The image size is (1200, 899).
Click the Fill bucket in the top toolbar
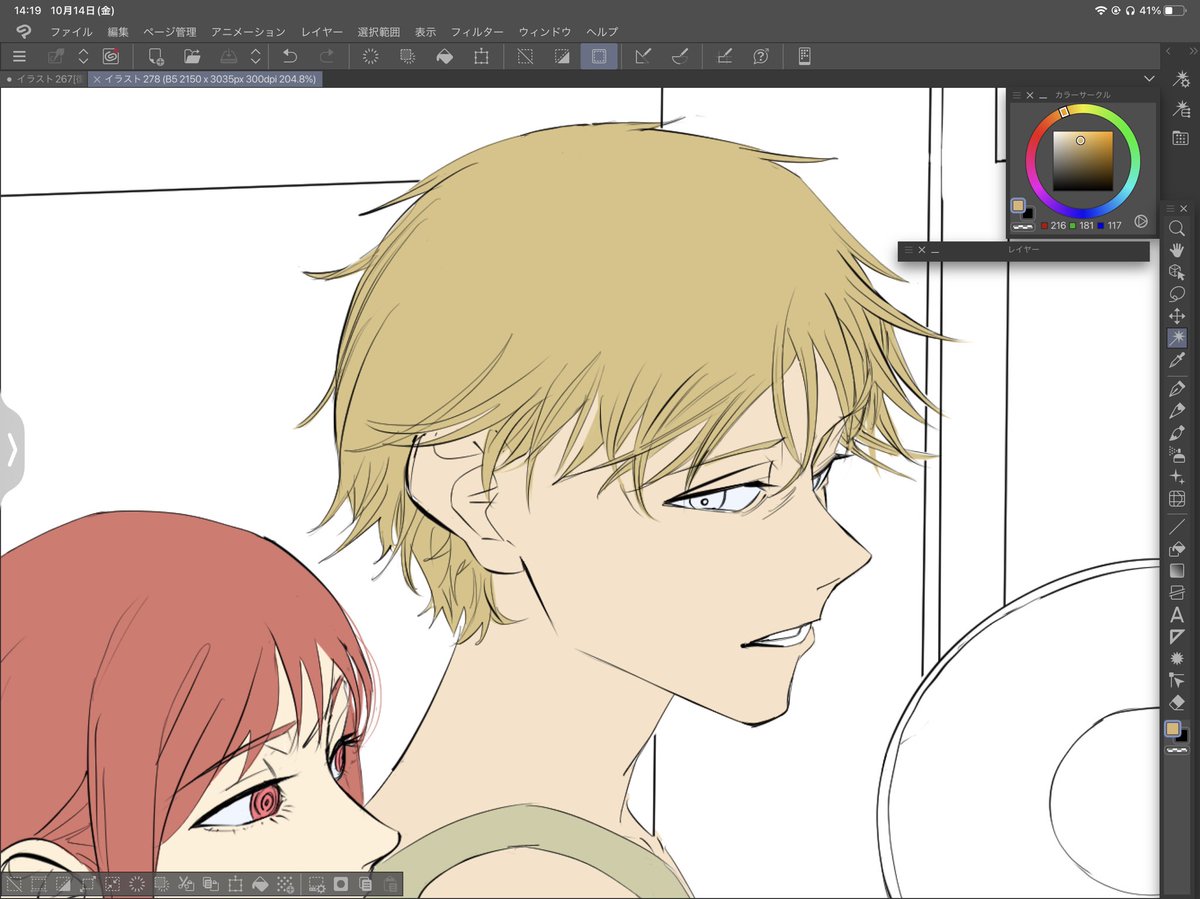444,57
